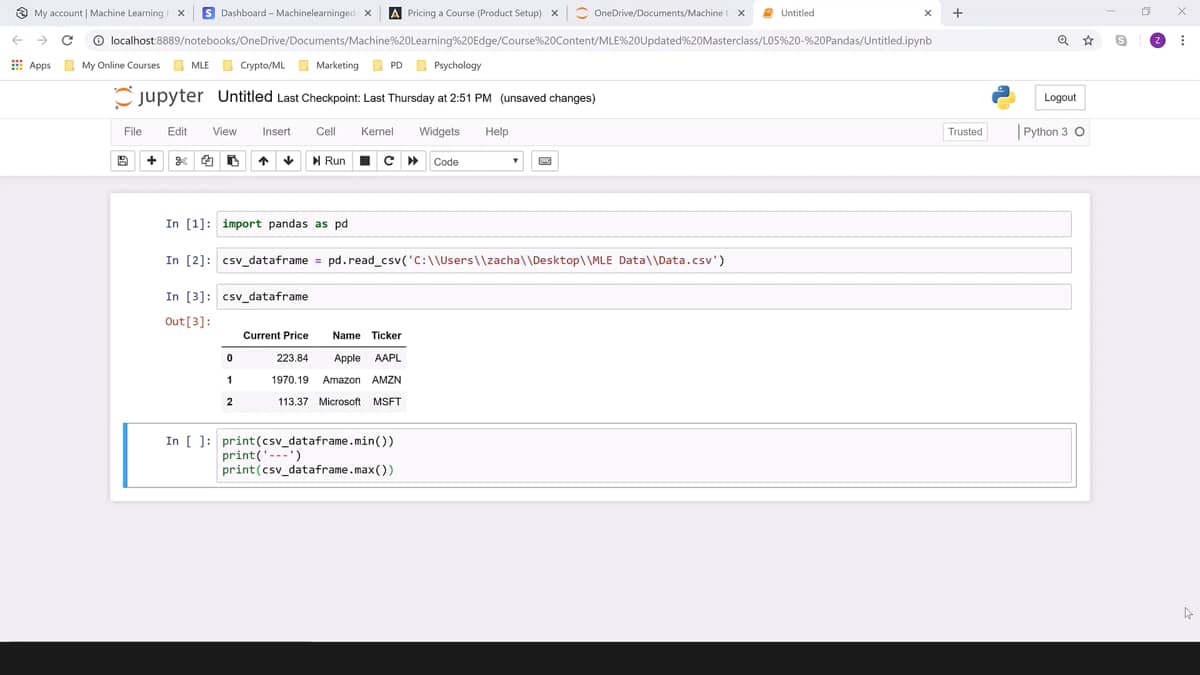Click the Python 3 kernel name
The width and height of the screenshot is (1200, 675).
click(x=1045, y=132)
